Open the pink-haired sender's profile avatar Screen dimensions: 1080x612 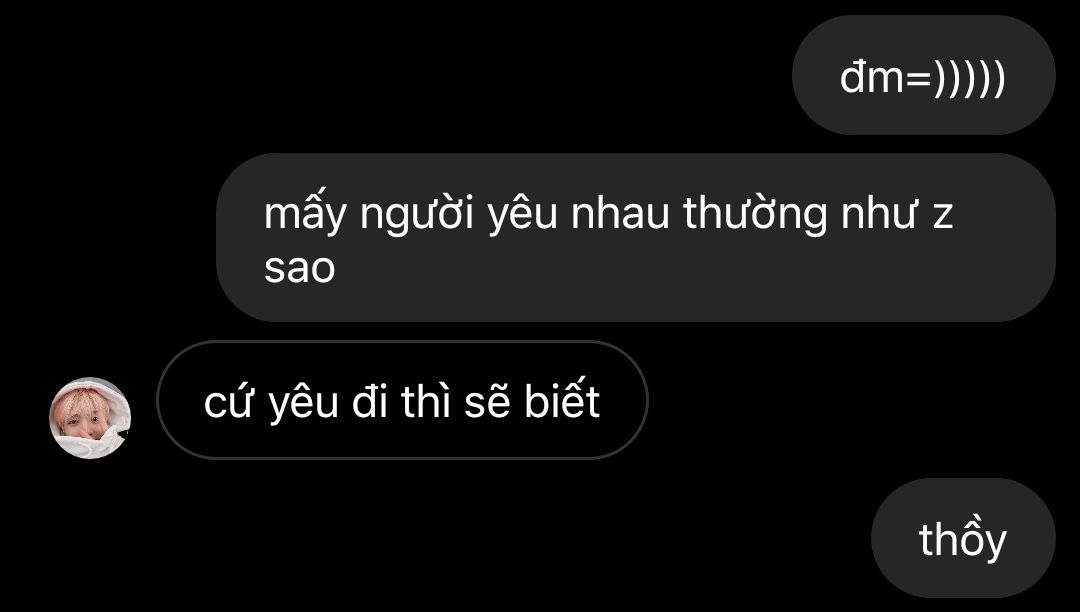[90, 418]
